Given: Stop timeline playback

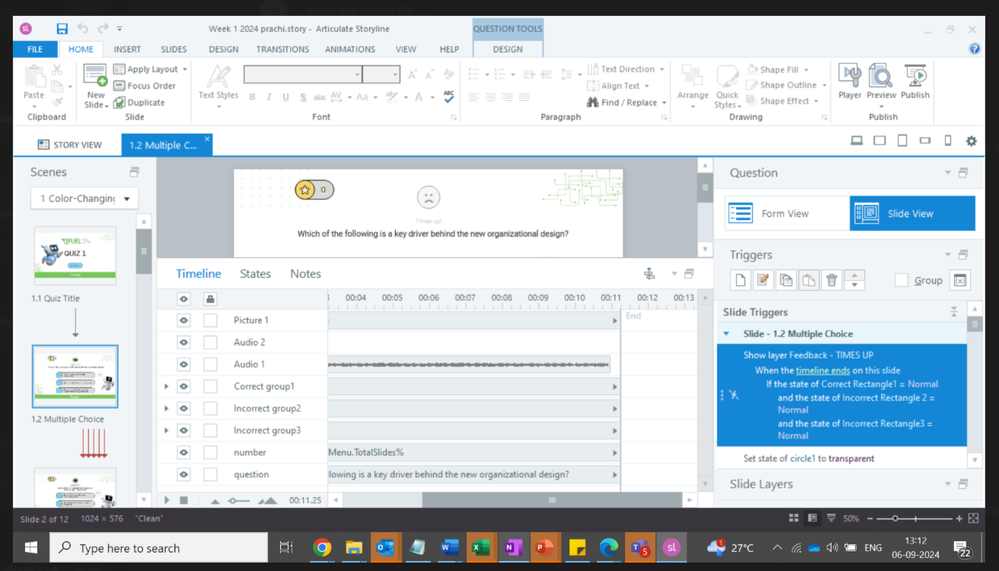Looking at the screenshot, I should [x=183, y=500].
